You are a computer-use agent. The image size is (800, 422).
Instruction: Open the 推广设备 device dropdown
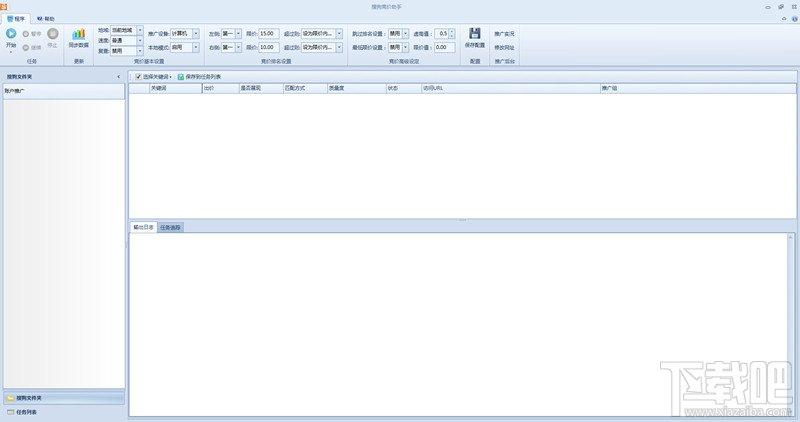(195, 33)
